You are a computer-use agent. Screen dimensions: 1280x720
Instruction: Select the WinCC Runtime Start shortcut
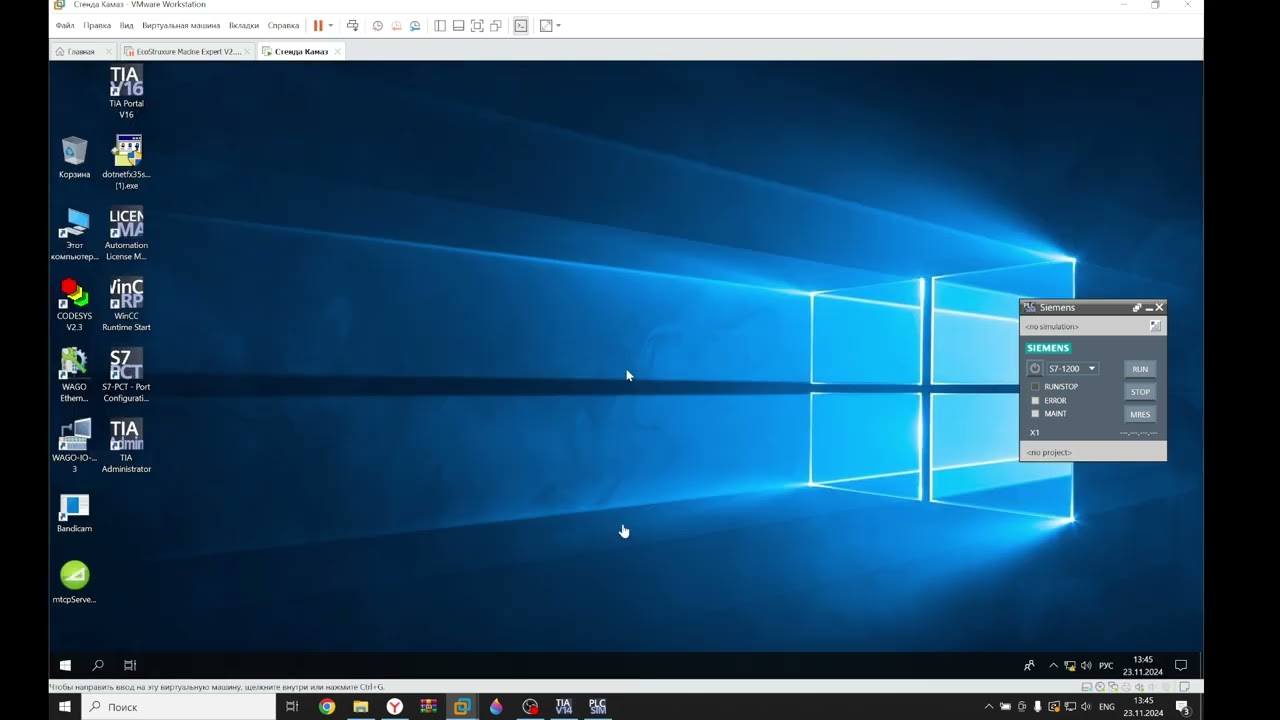126,305
